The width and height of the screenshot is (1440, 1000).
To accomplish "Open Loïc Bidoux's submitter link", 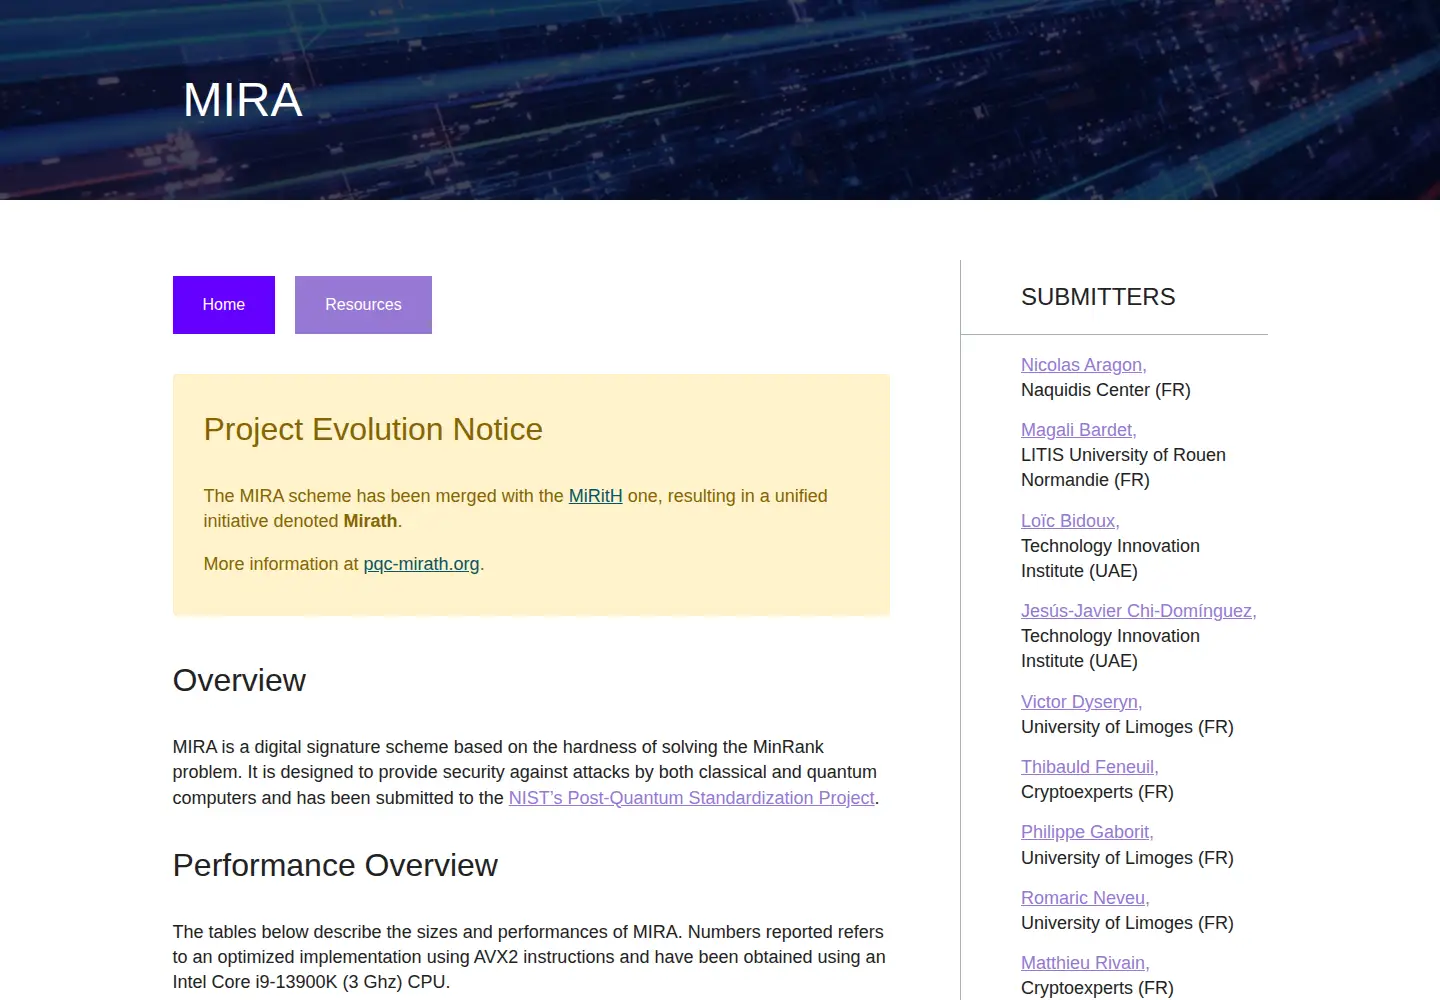I will 1070,521.
